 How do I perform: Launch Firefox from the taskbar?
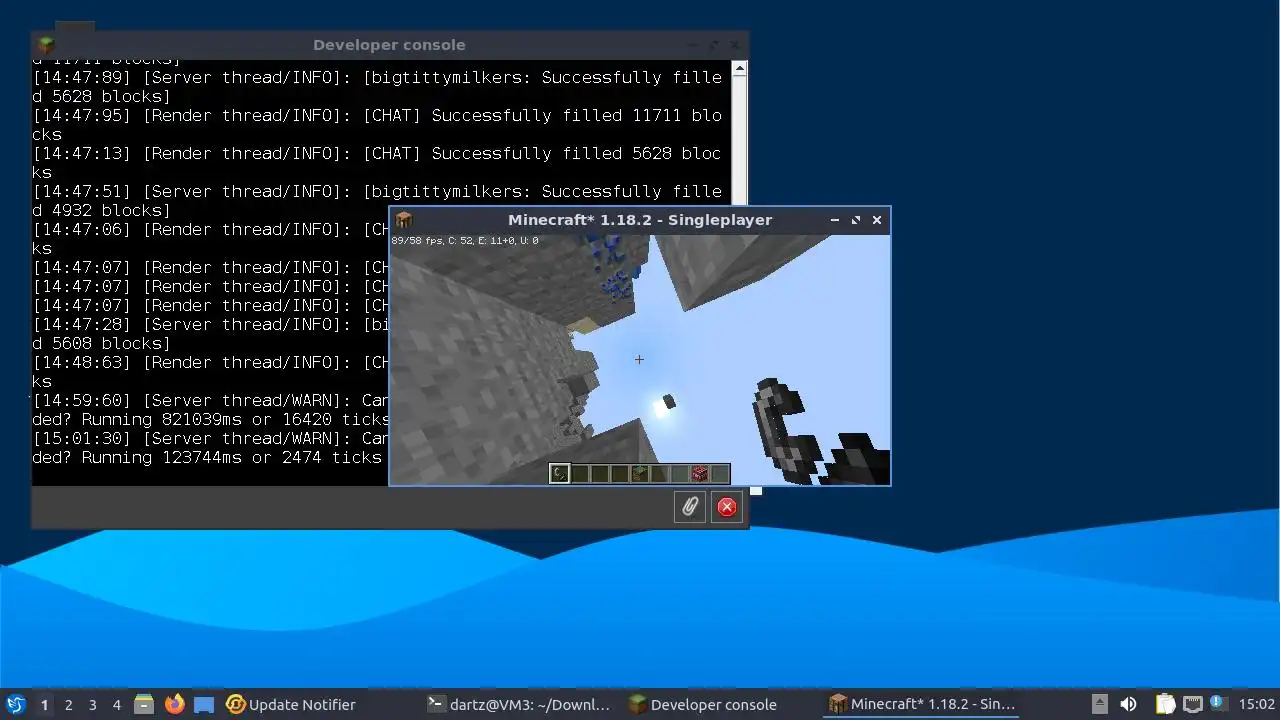tap(175, 704)
